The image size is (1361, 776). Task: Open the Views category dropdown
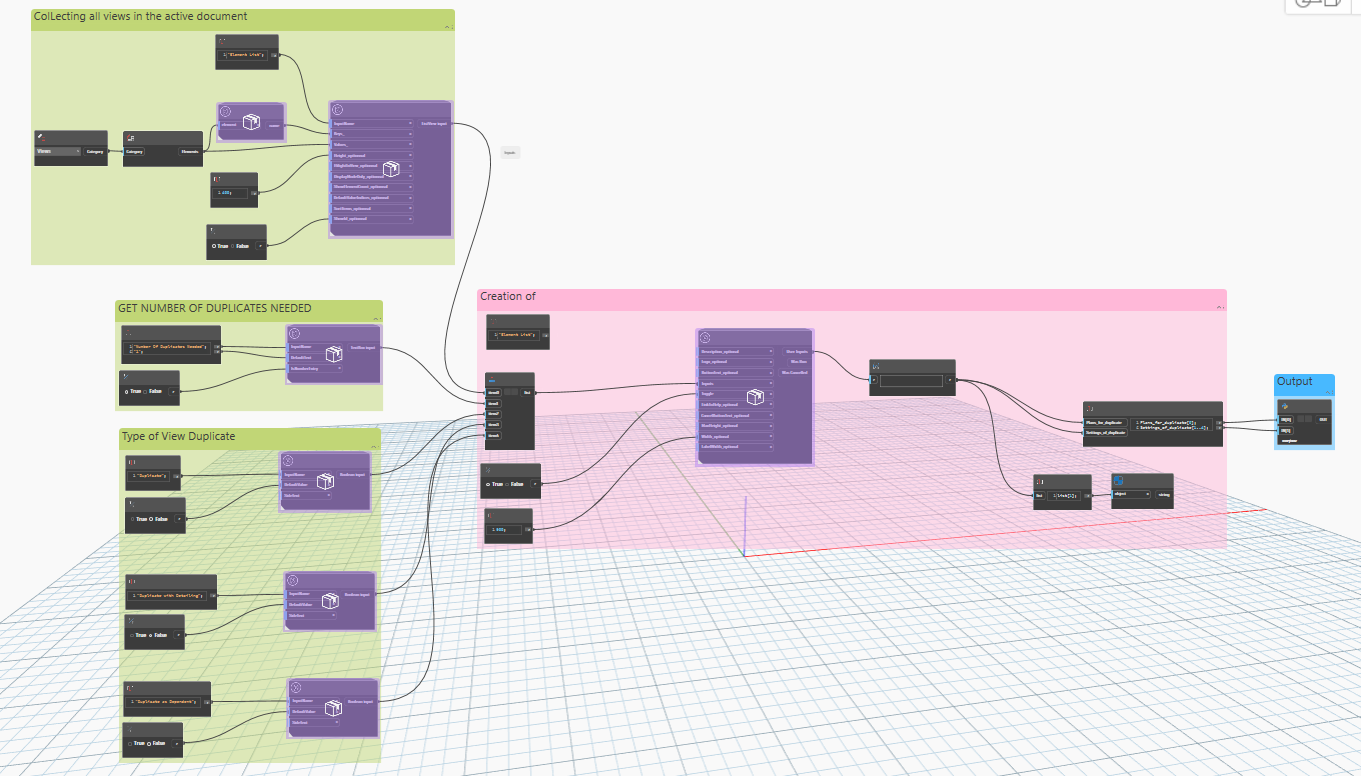pyautogui.click(x=58, y=152)
